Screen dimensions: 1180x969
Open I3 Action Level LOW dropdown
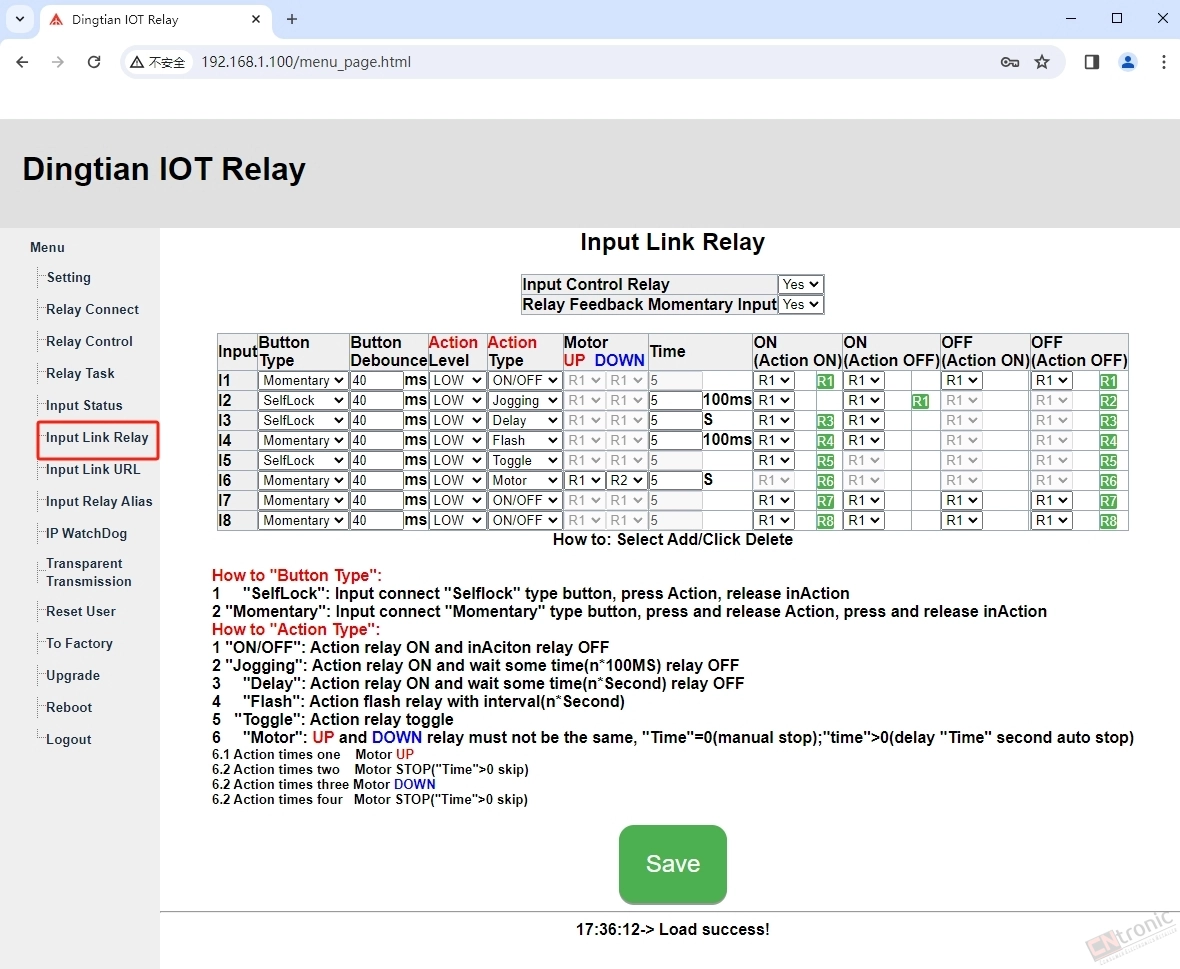pos(457,421)
